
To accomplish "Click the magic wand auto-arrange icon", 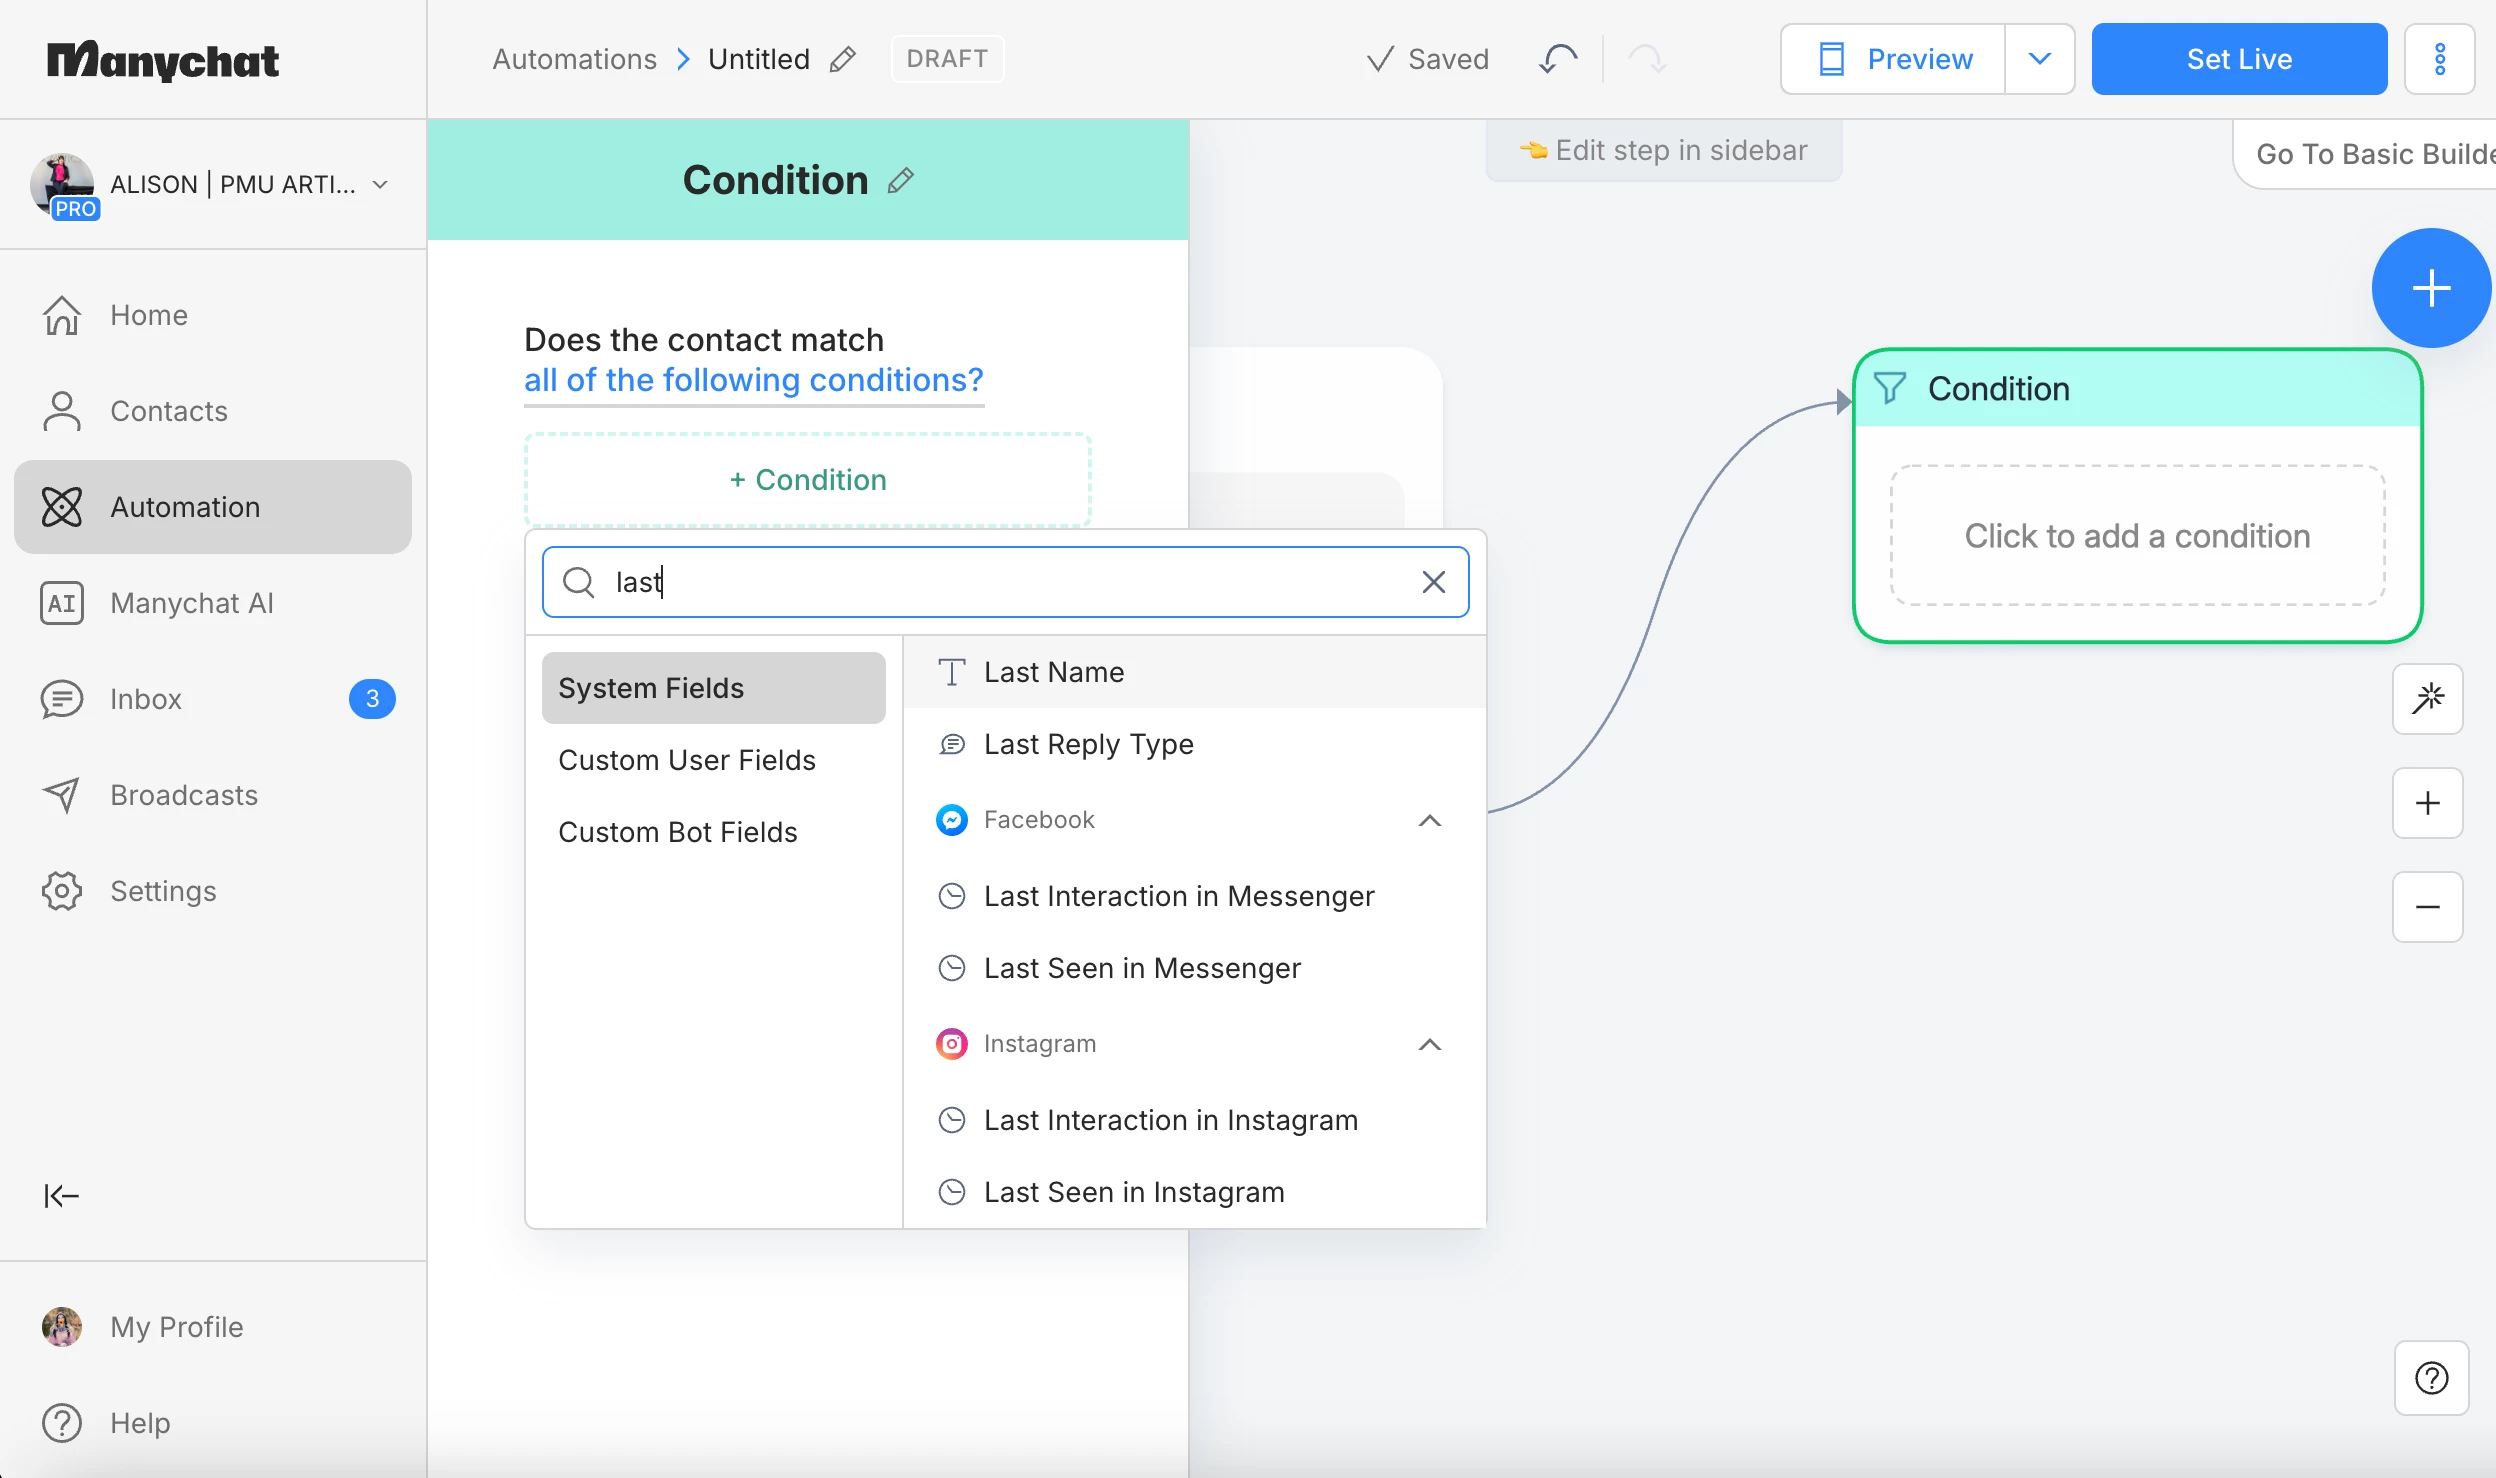I will point(2427,699).
